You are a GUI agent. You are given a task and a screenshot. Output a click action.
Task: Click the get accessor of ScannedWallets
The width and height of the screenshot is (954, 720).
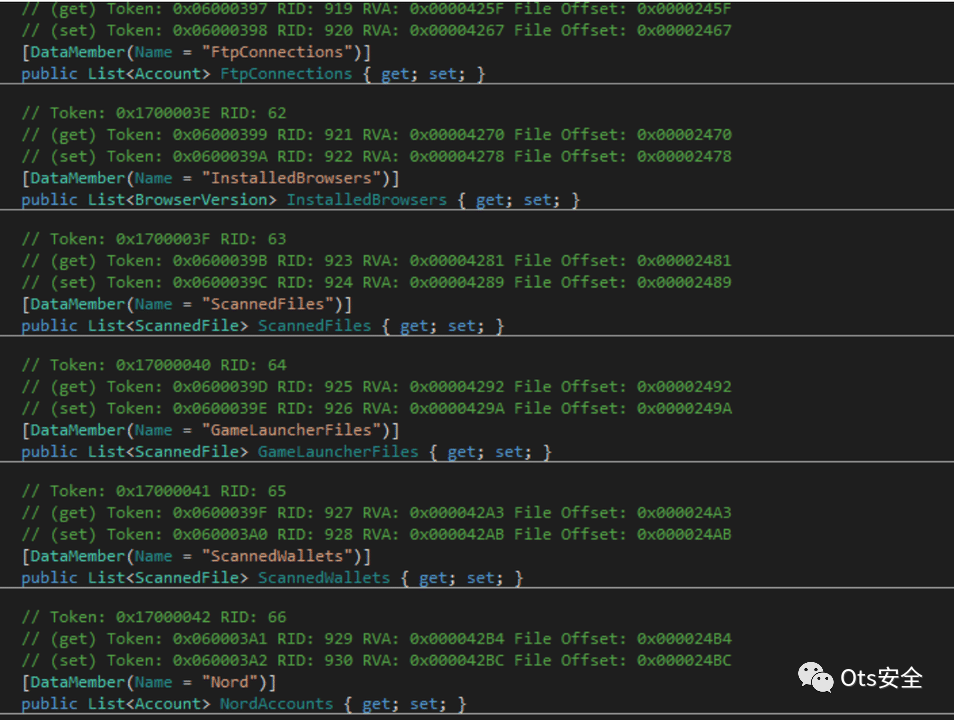point(433,578)
